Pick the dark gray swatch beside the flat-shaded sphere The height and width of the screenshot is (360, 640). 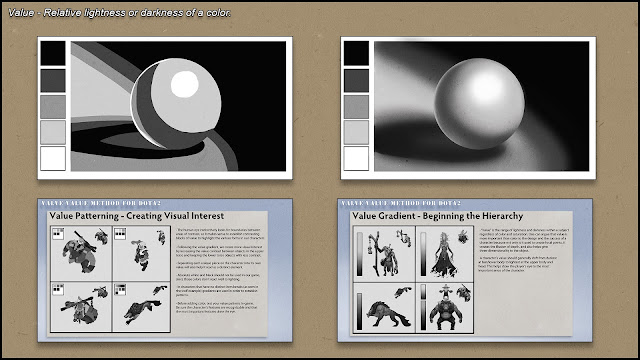(53, 80)
